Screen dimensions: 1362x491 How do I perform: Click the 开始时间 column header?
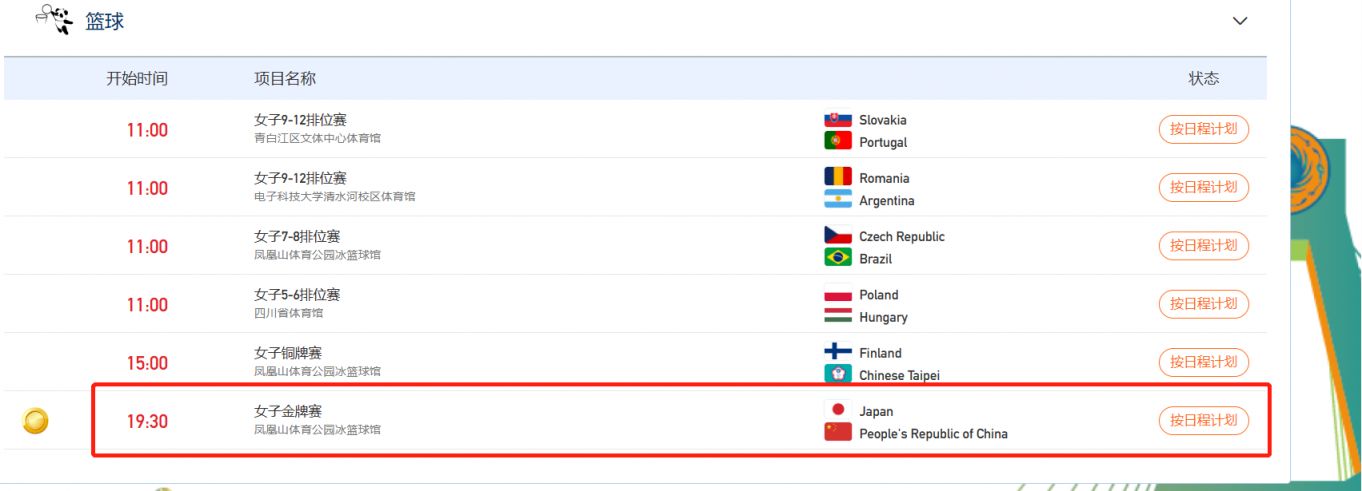tap(137, 78)
